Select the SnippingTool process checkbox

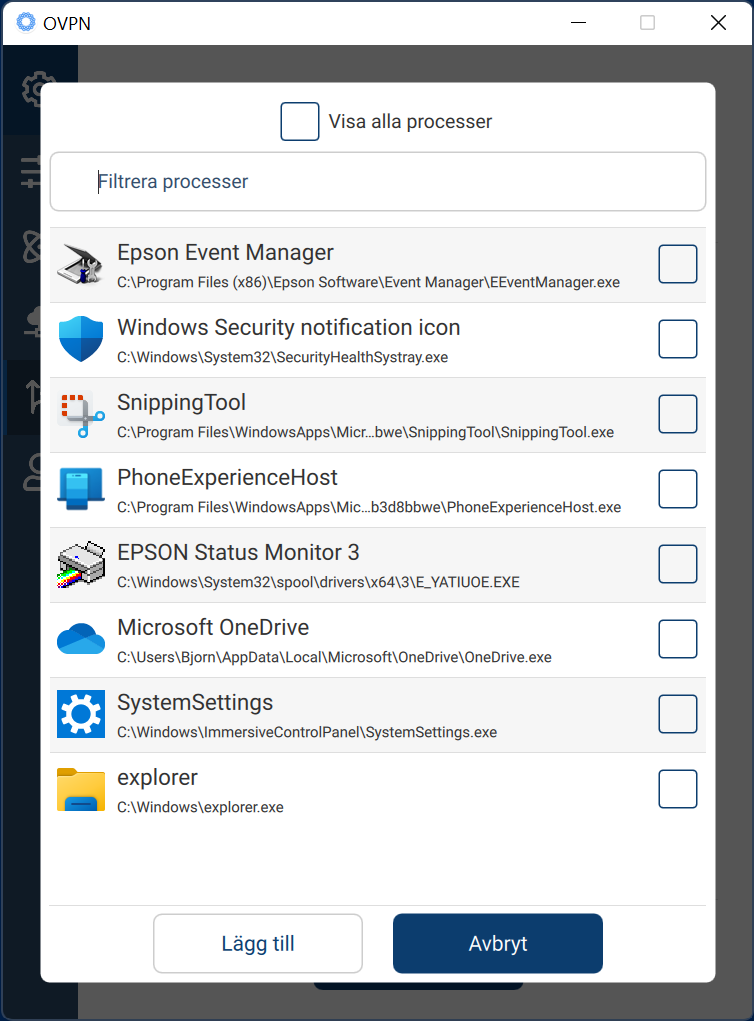pos(677,414)
